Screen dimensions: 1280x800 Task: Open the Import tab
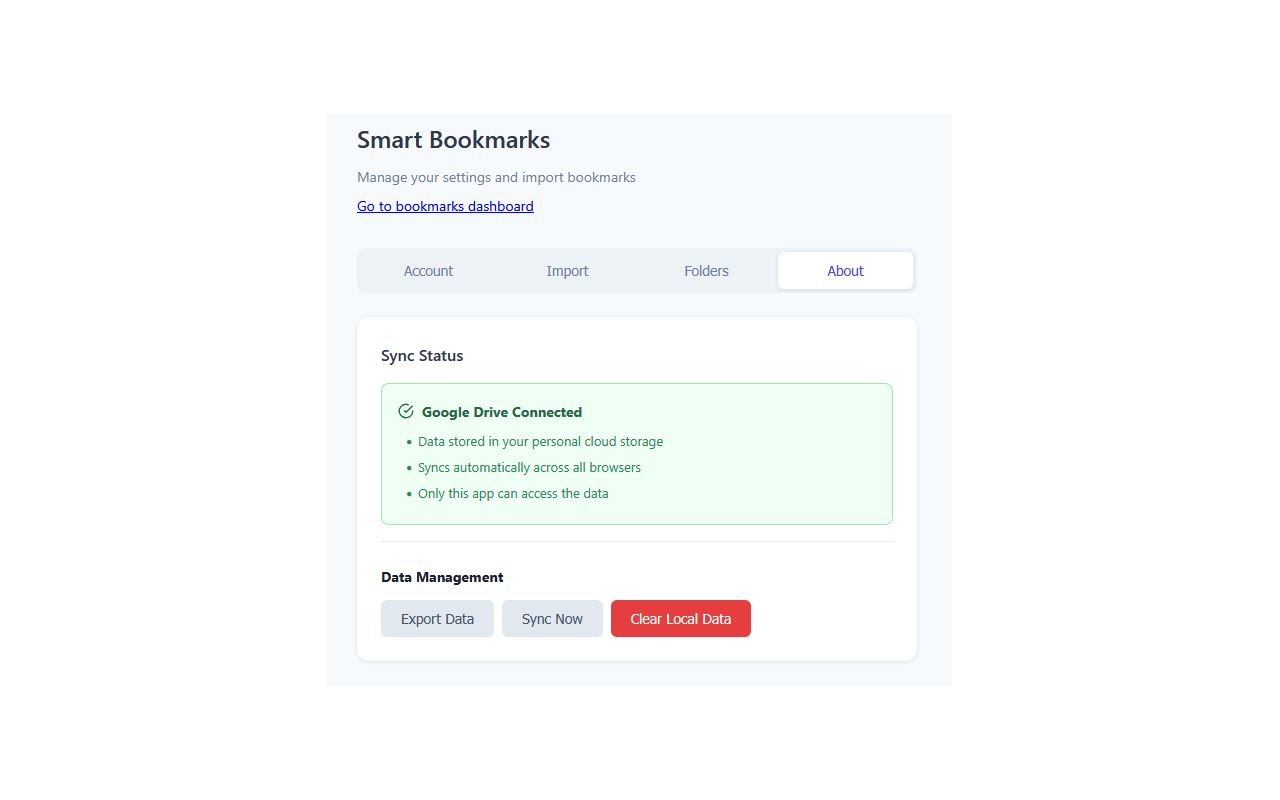[567, 271]
